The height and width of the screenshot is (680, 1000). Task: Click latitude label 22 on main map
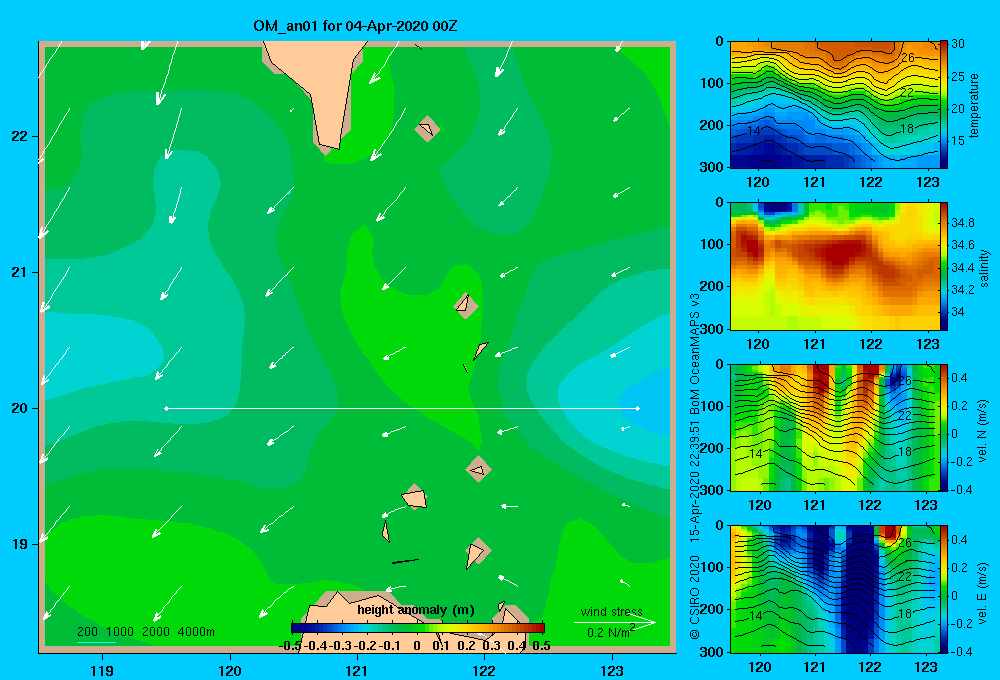[x=20, y=137]
